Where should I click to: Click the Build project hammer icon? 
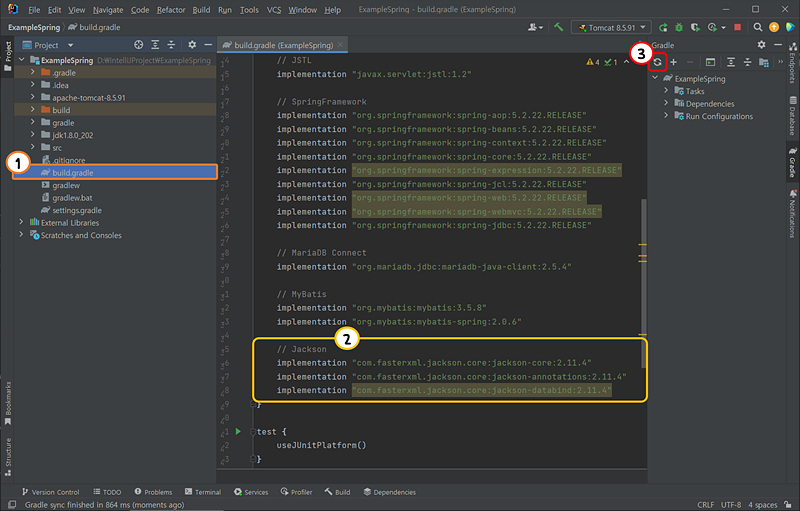click(x=558, y=27)
